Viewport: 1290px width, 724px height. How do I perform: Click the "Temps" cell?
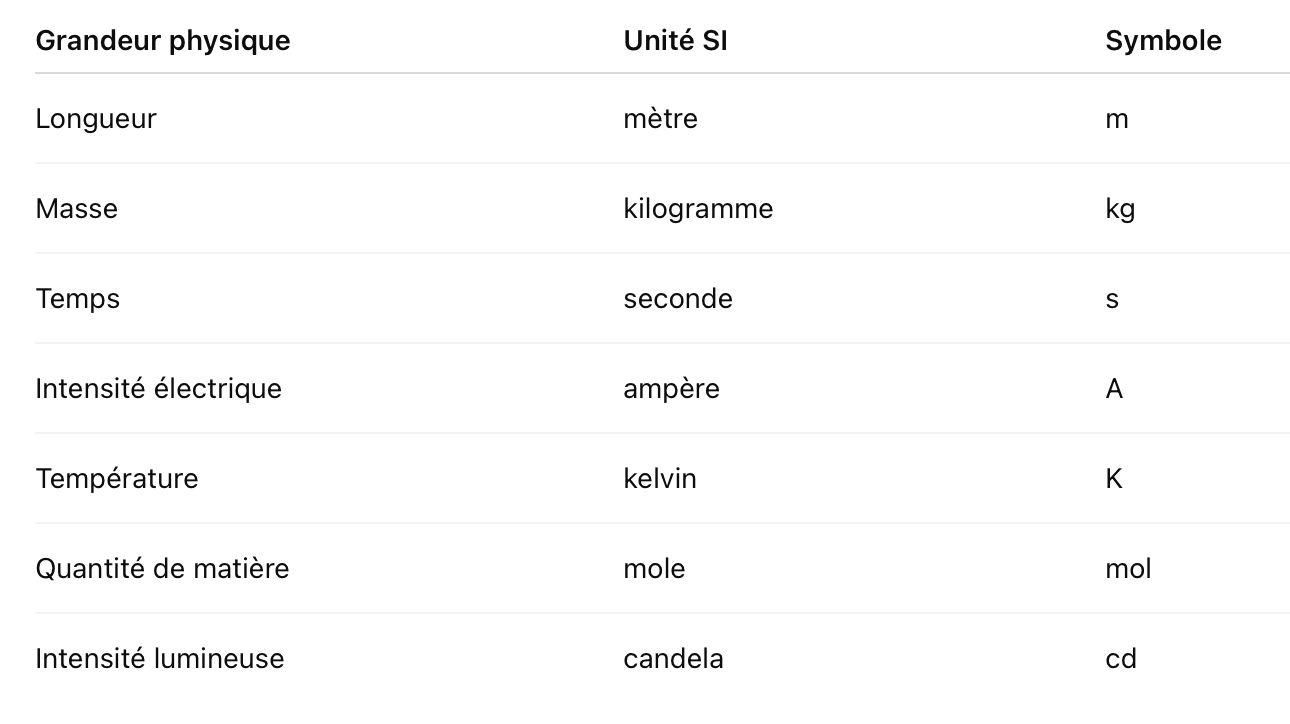[78, 299]
